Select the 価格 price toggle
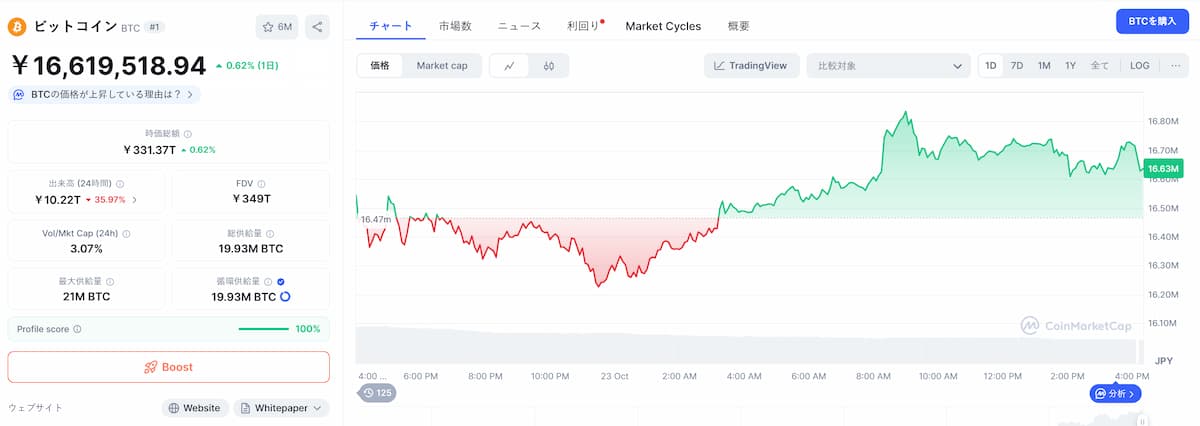The width and height of the screenshot is (1200, 426). tap(380, 66)
